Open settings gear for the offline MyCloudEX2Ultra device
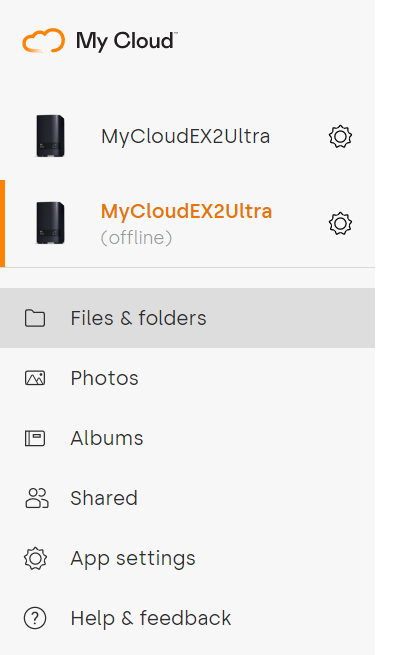 click(x=340, y=223)
